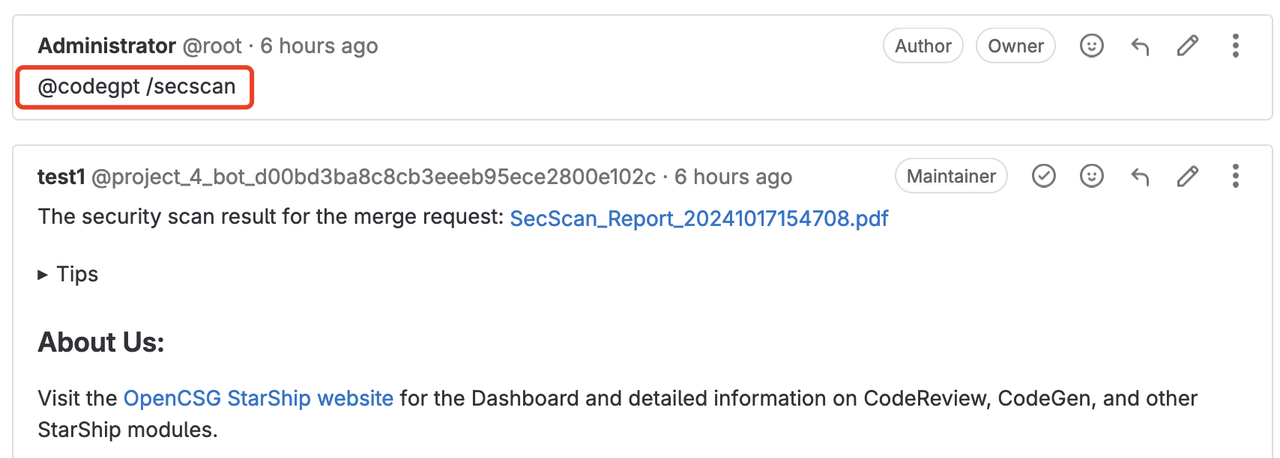Open the test1 author profile
The width and height of the screenshot is (1280, 458).
[x=61, y=177]
